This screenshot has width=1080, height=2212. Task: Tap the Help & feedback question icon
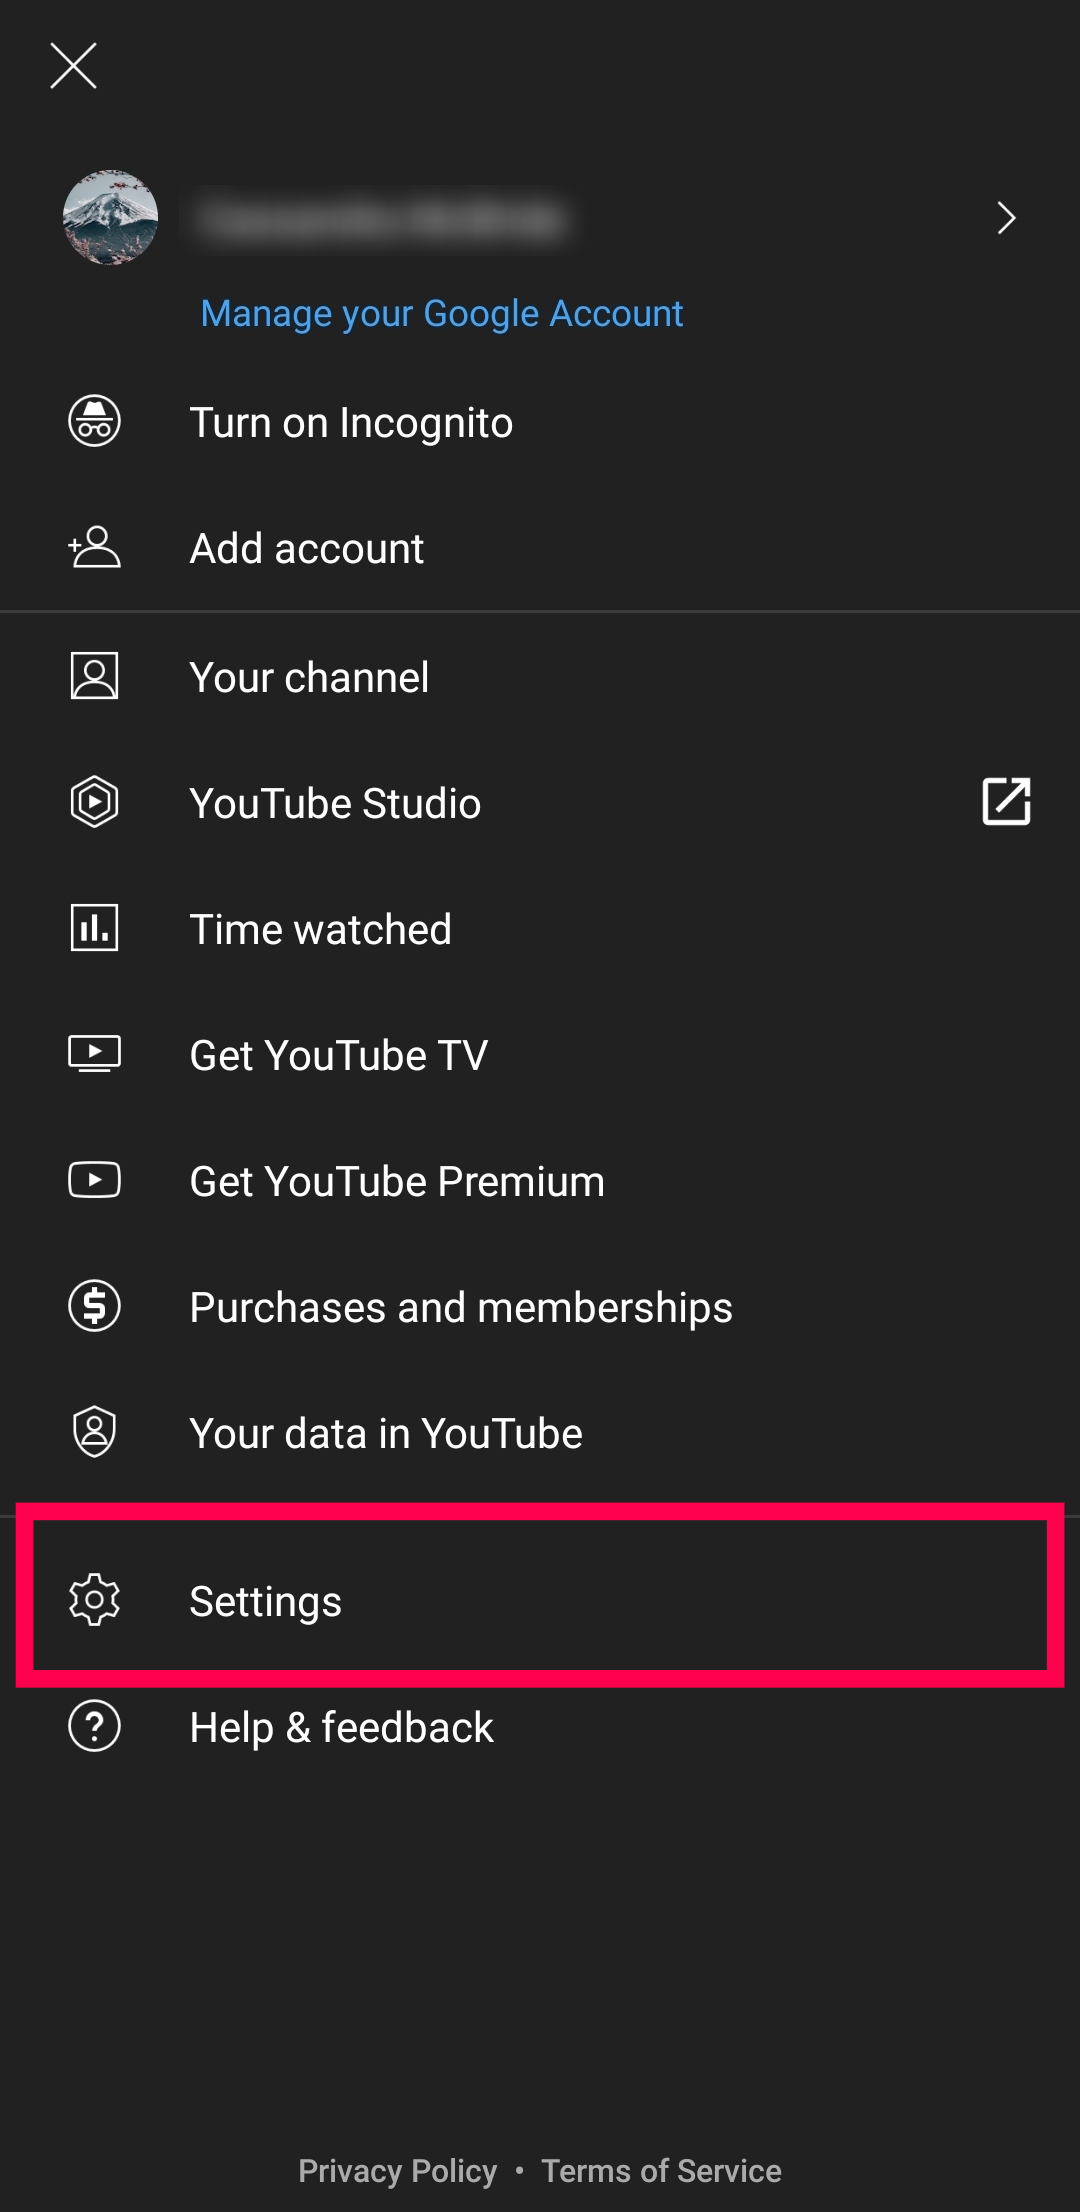pos(95,1726)
